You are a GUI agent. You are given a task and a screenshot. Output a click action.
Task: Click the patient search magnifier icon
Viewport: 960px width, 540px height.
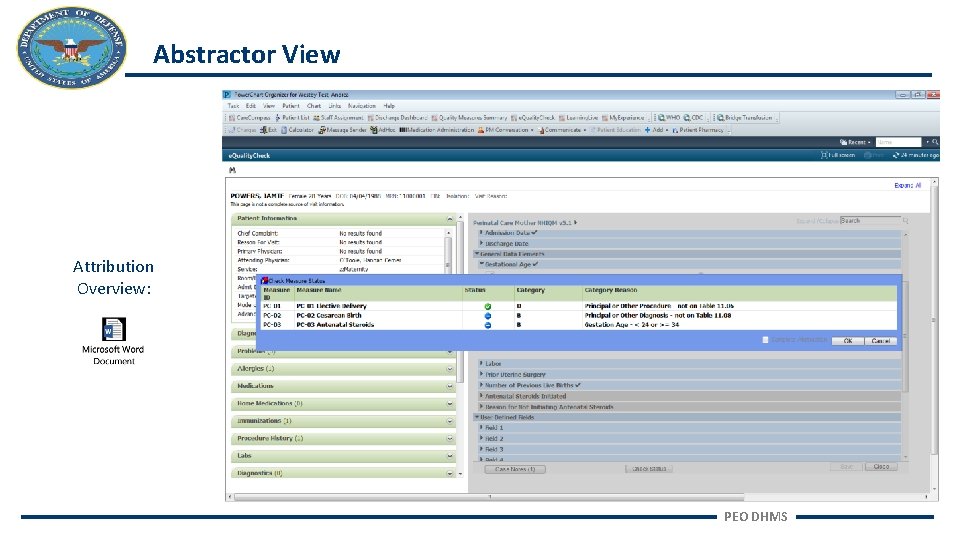tap(934, 142)
